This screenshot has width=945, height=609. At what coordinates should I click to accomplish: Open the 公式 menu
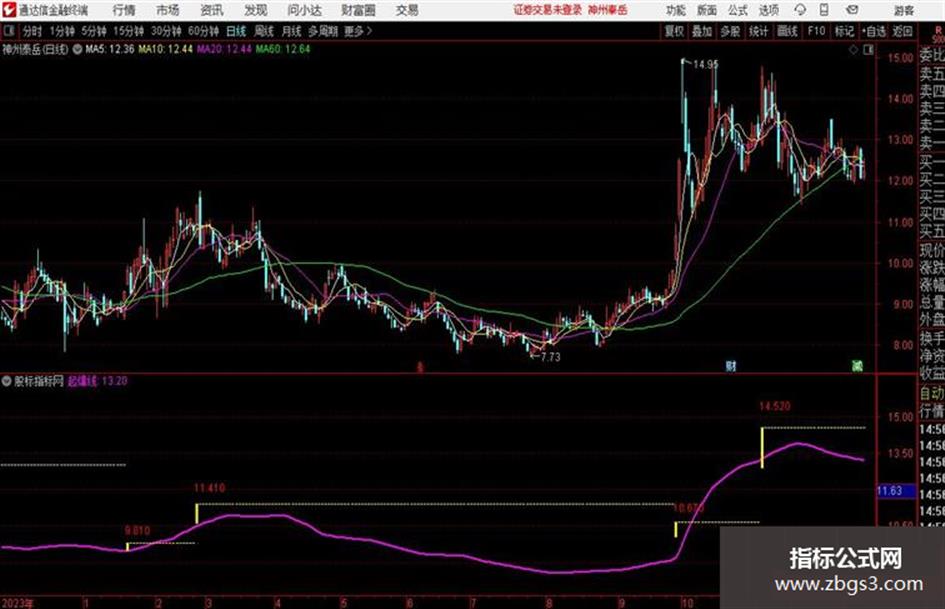738,10
